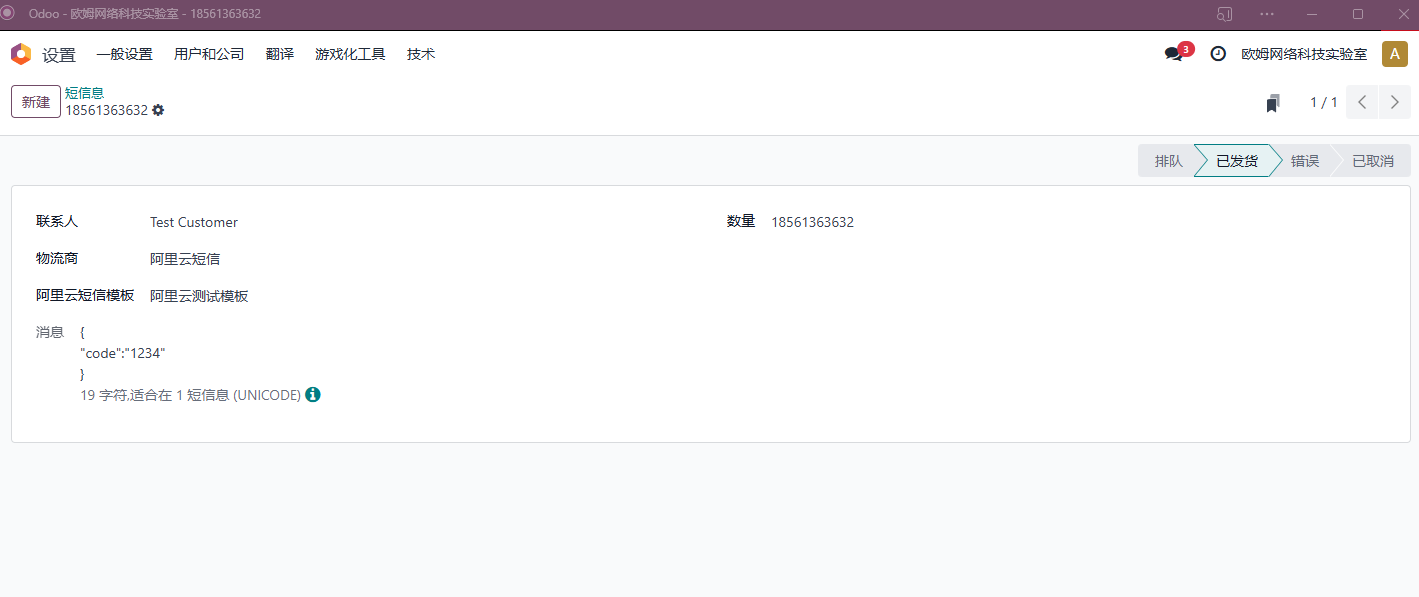Click the gear icon beside 18561363632
Image resolution: width=1419 pixels, height=597 pixels.
158,110
